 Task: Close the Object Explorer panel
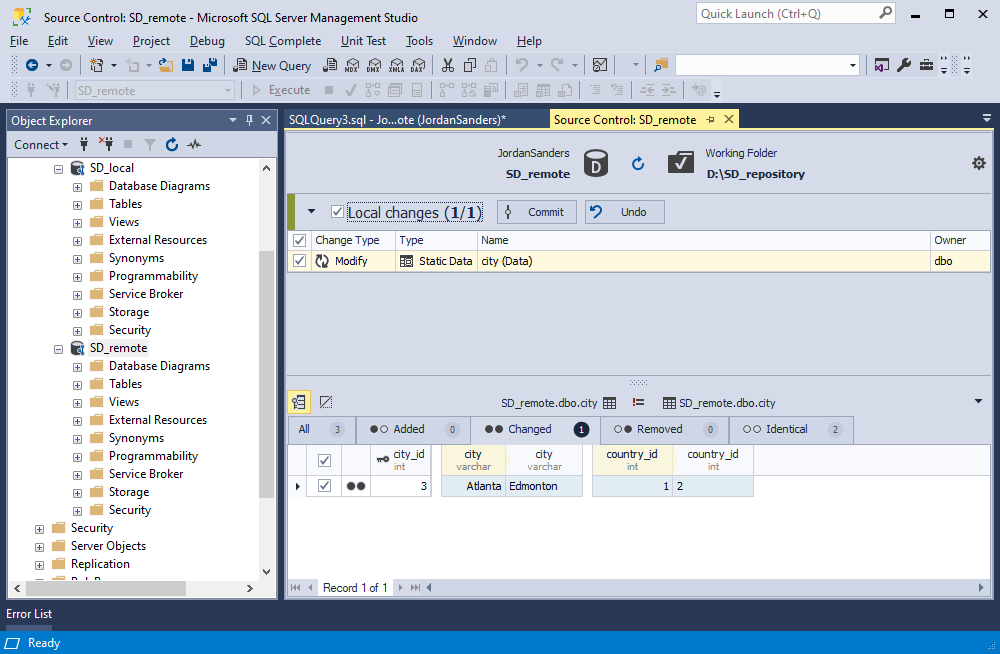coord(267,120)
